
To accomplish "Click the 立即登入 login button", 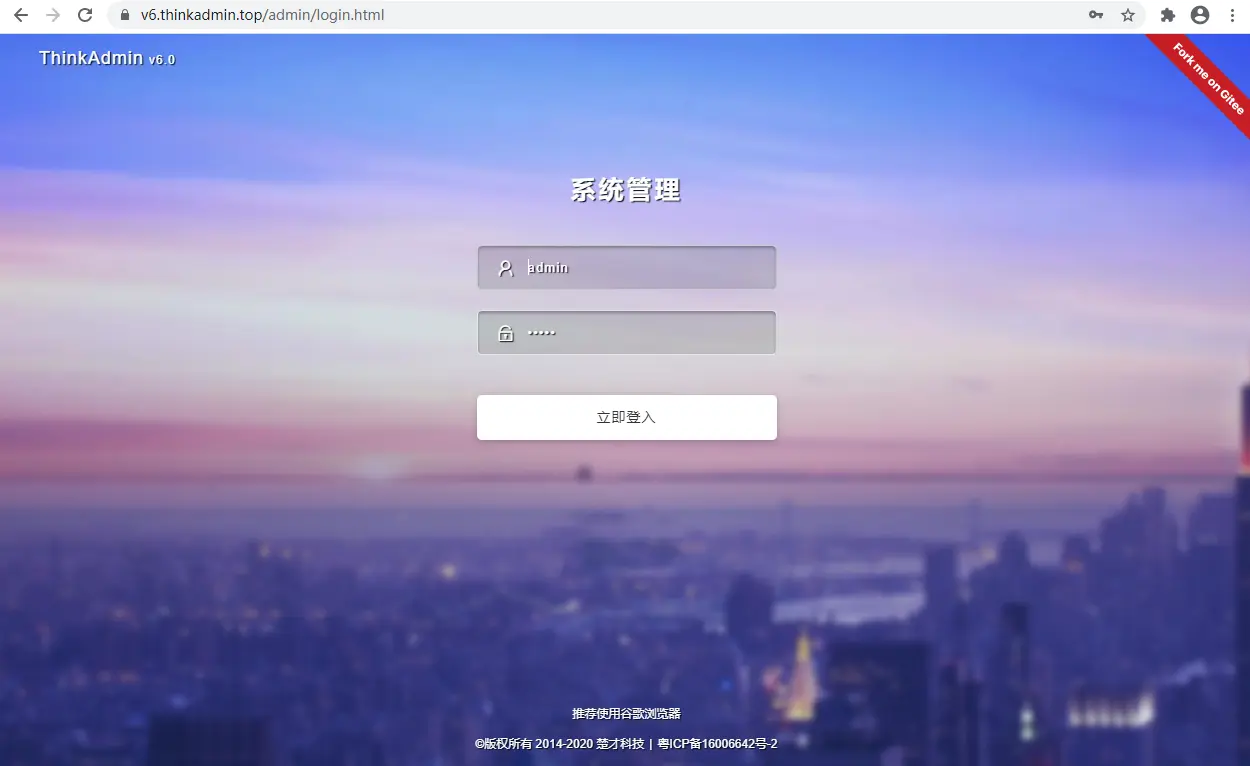I will (x=627, y=417).
